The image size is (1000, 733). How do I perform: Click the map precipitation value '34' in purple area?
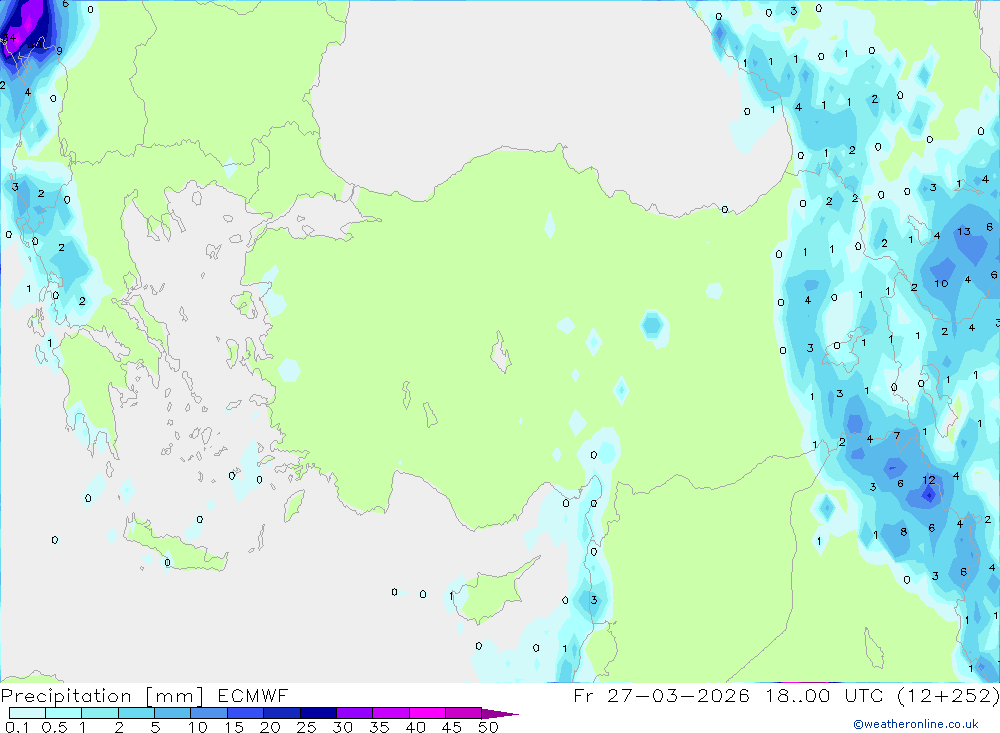coord(9,38)
